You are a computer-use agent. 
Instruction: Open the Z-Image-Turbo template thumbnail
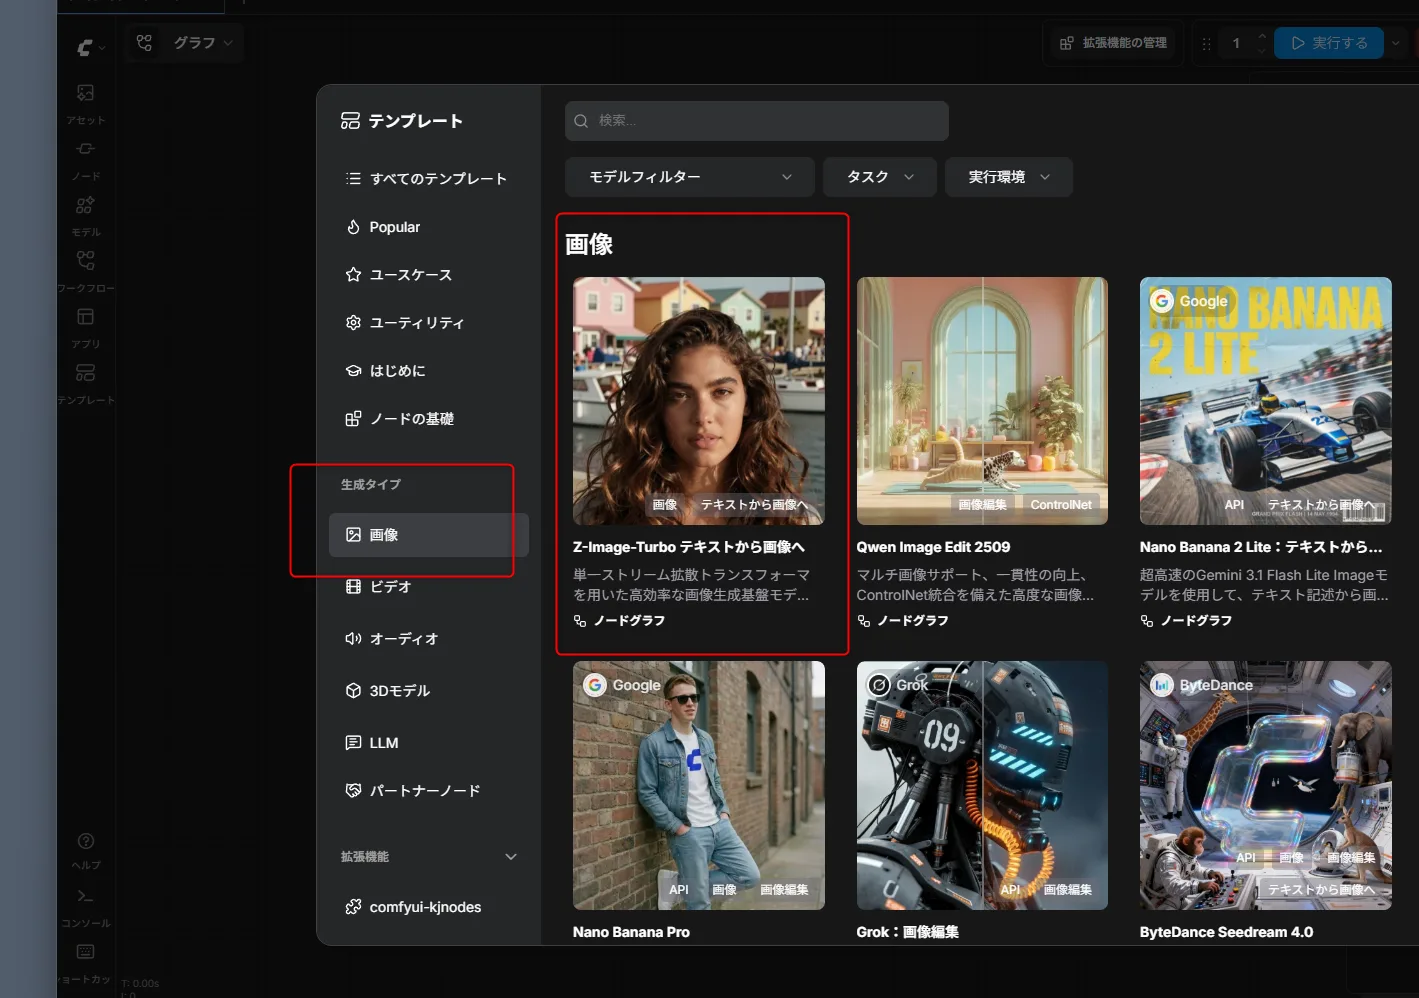[x=699, y=401]
